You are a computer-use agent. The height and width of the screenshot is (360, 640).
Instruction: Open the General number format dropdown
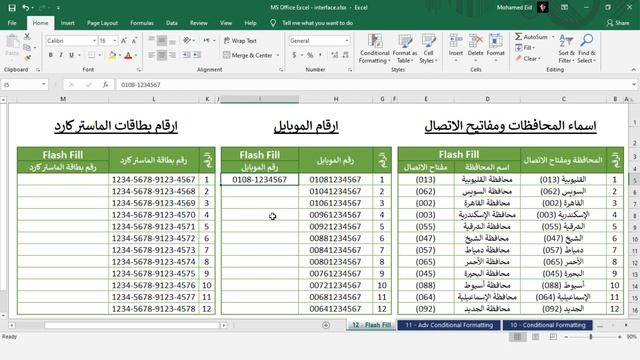(347, 40)
